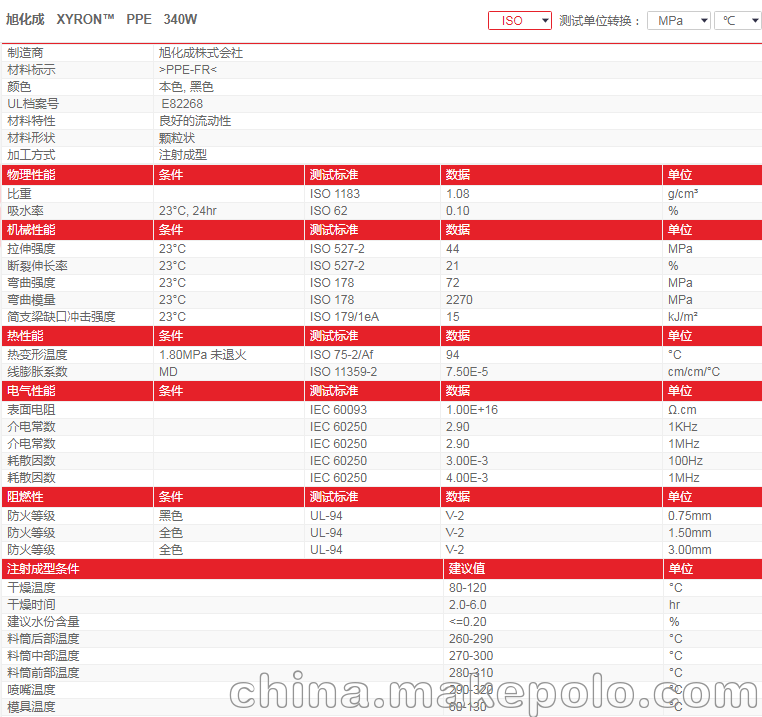Click the specific gravity value 1.08
The width and height of the screenshot is (762, 717).
coord(458,193)
